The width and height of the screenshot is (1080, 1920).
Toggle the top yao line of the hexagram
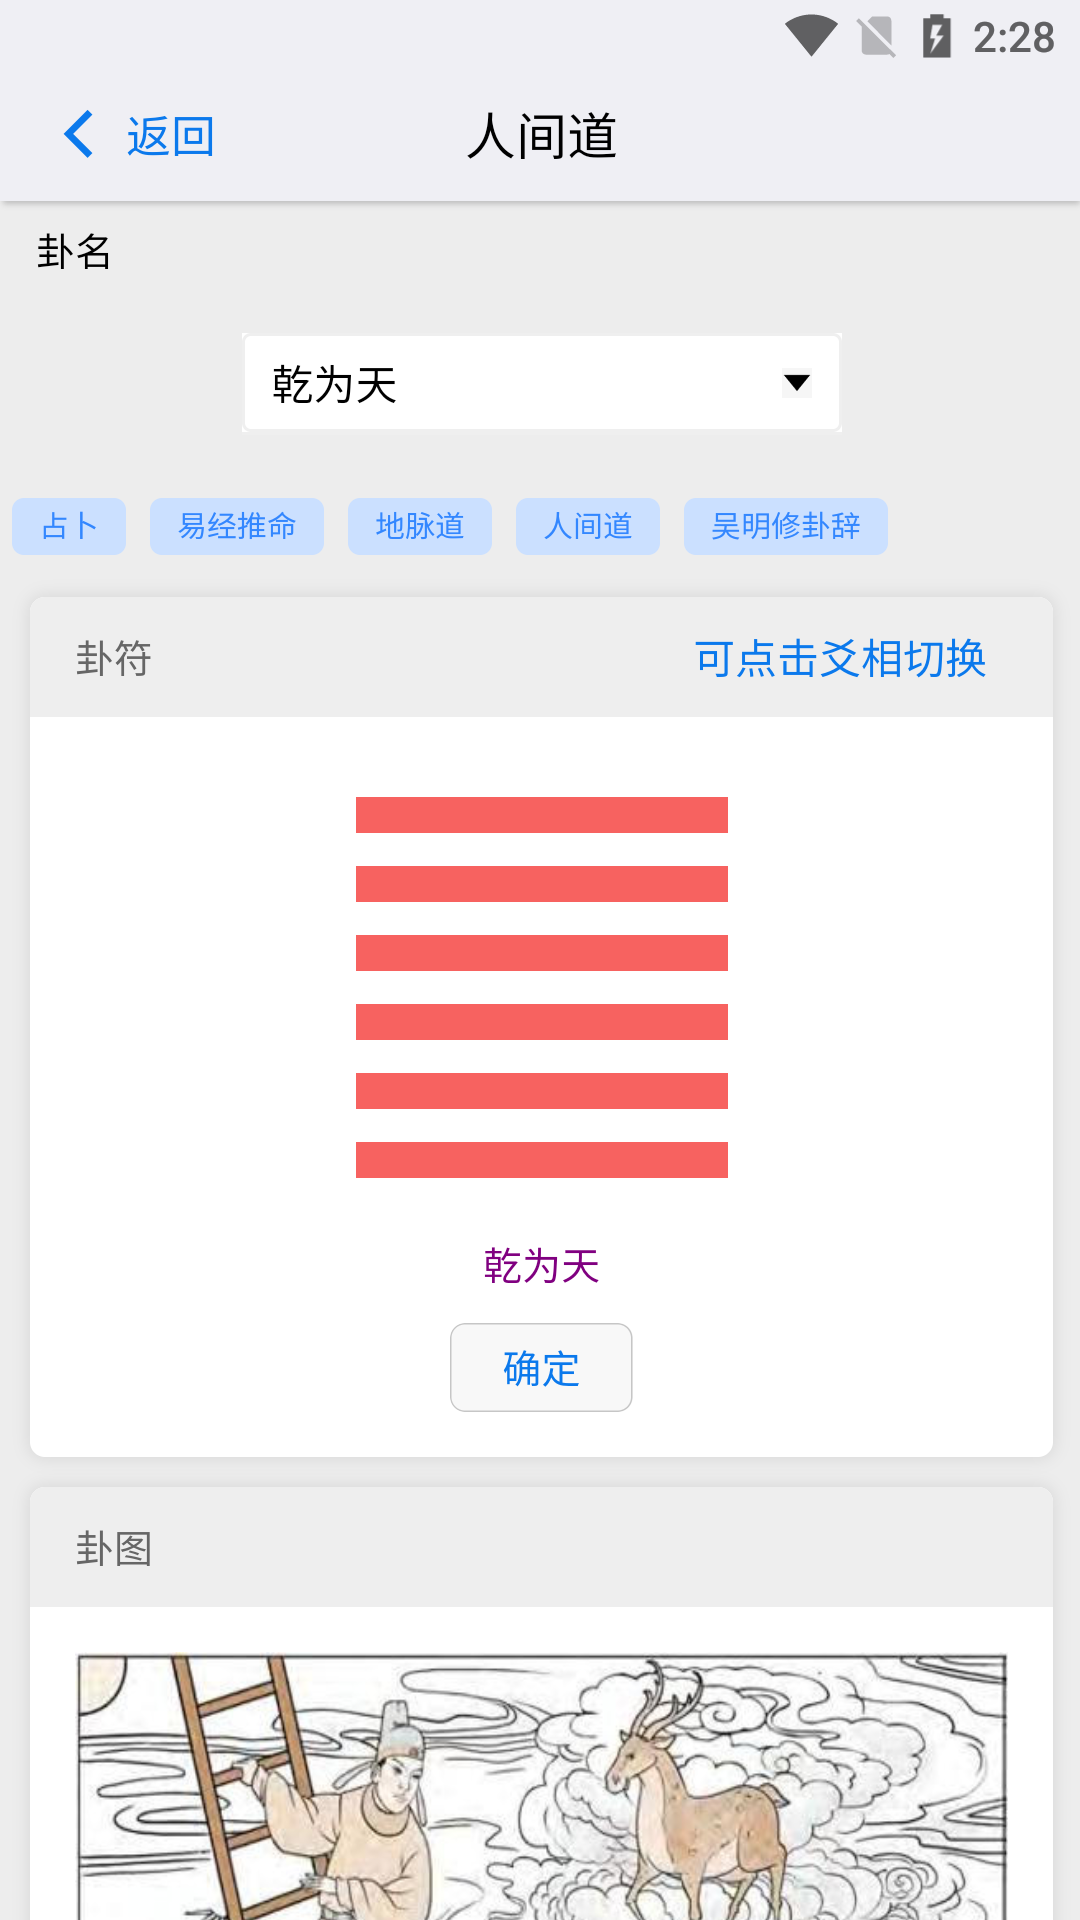(540, 814)
